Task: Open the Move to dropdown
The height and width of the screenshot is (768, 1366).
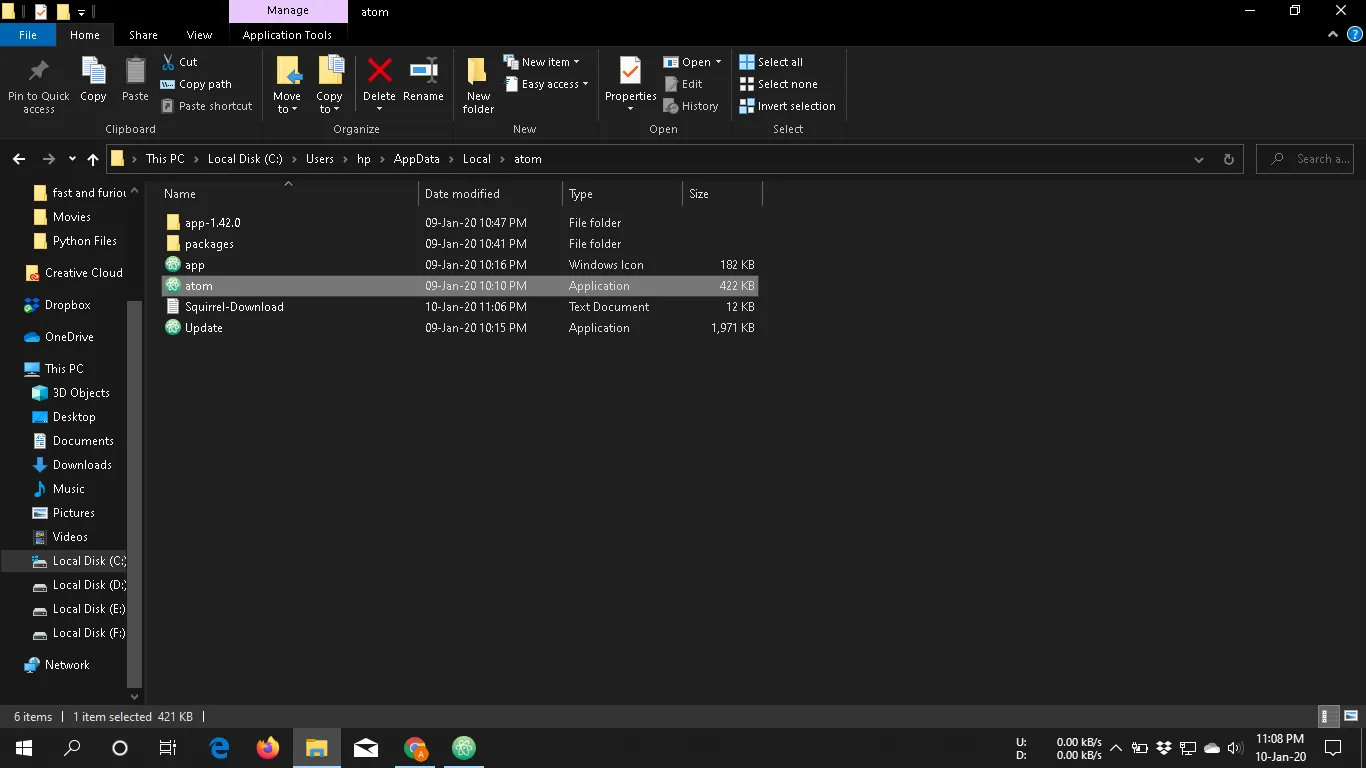Action: click(287, 84)
